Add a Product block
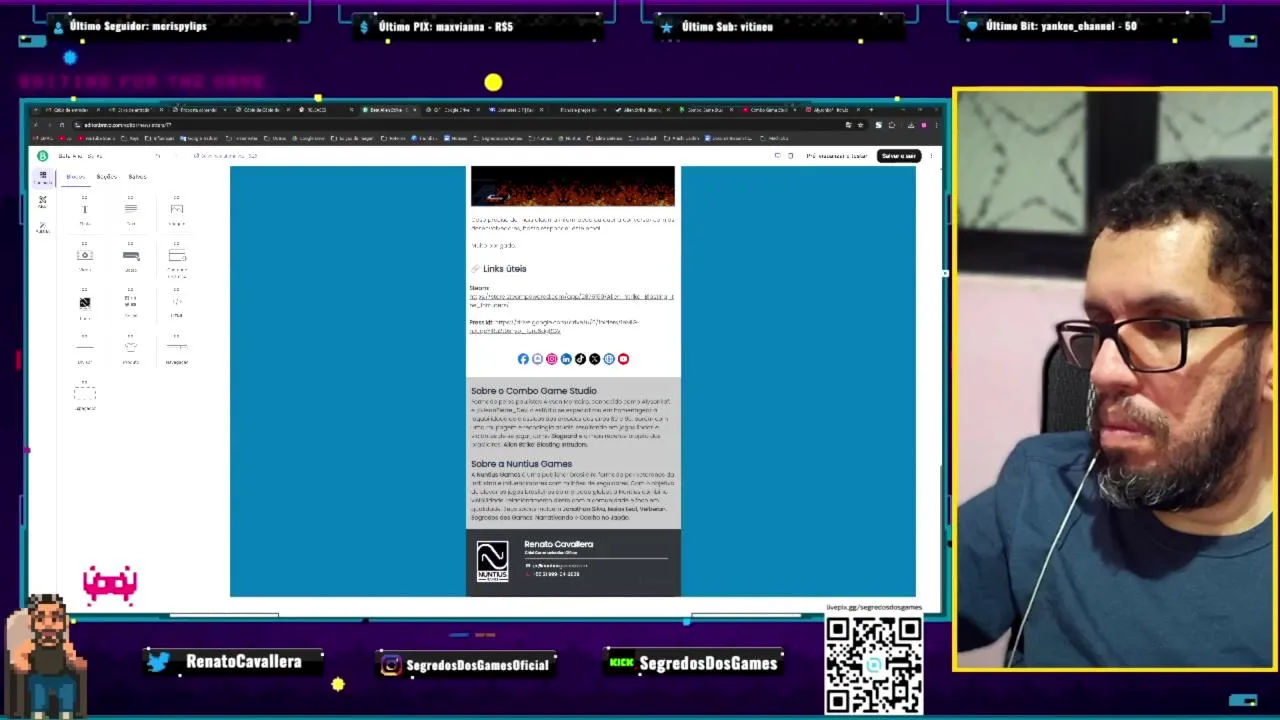 pyautogui.click(x=130, y=350)
